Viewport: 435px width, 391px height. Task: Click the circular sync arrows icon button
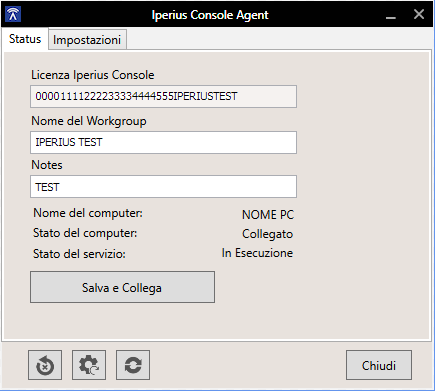133,365
